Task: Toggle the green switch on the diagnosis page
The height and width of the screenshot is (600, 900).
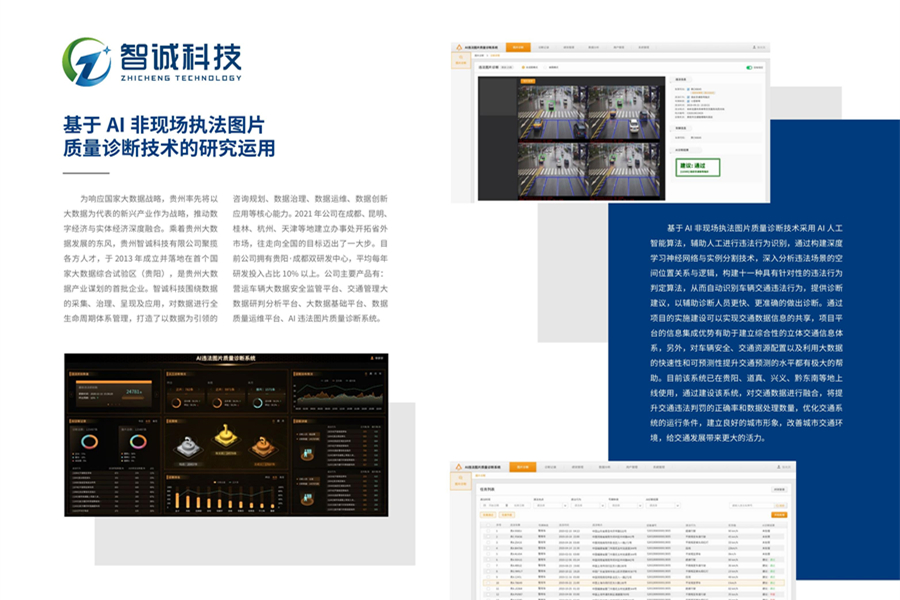Action: (748, 68)
